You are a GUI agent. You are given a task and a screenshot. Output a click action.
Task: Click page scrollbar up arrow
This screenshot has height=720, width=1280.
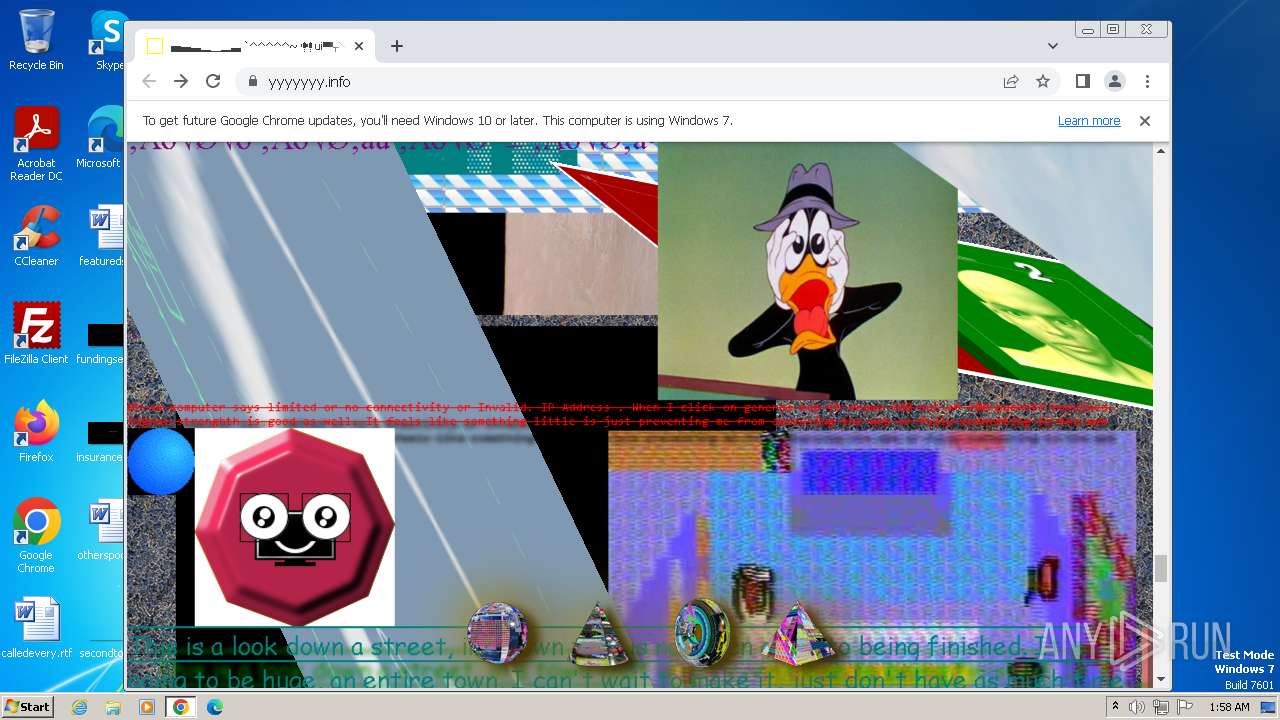(x=1161, y=151)
